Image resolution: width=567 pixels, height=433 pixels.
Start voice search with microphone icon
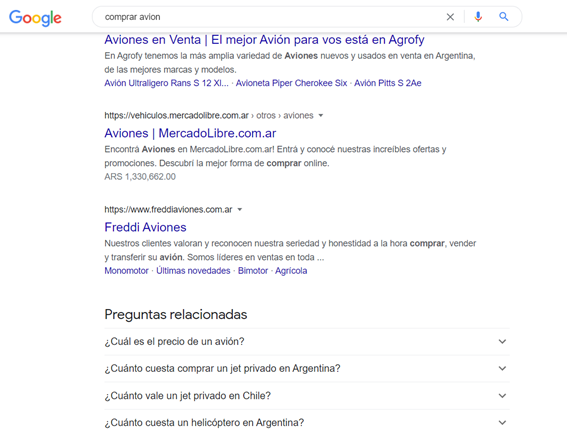tap(478, 17)
